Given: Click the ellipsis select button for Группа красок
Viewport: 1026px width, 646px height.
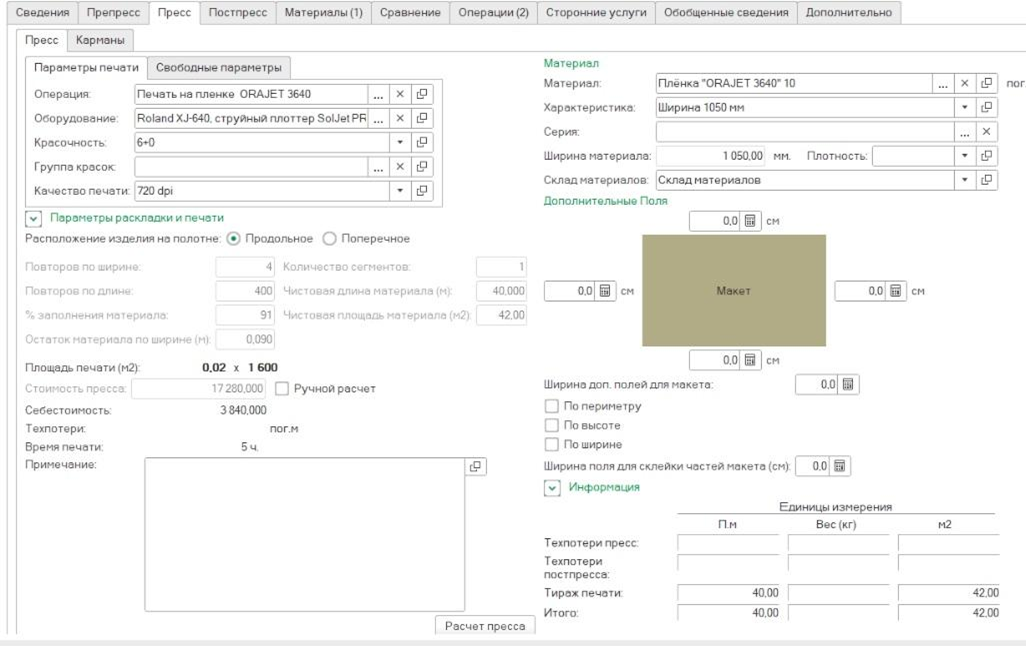Looking at the screenshot, I should [x=377, y=167].
